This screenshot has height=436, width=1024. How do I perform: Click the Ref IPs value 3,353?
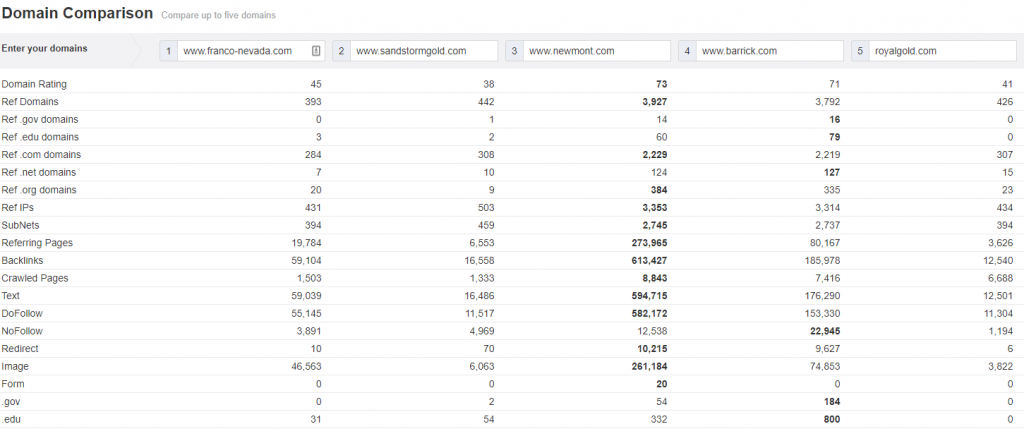[655, 208]
